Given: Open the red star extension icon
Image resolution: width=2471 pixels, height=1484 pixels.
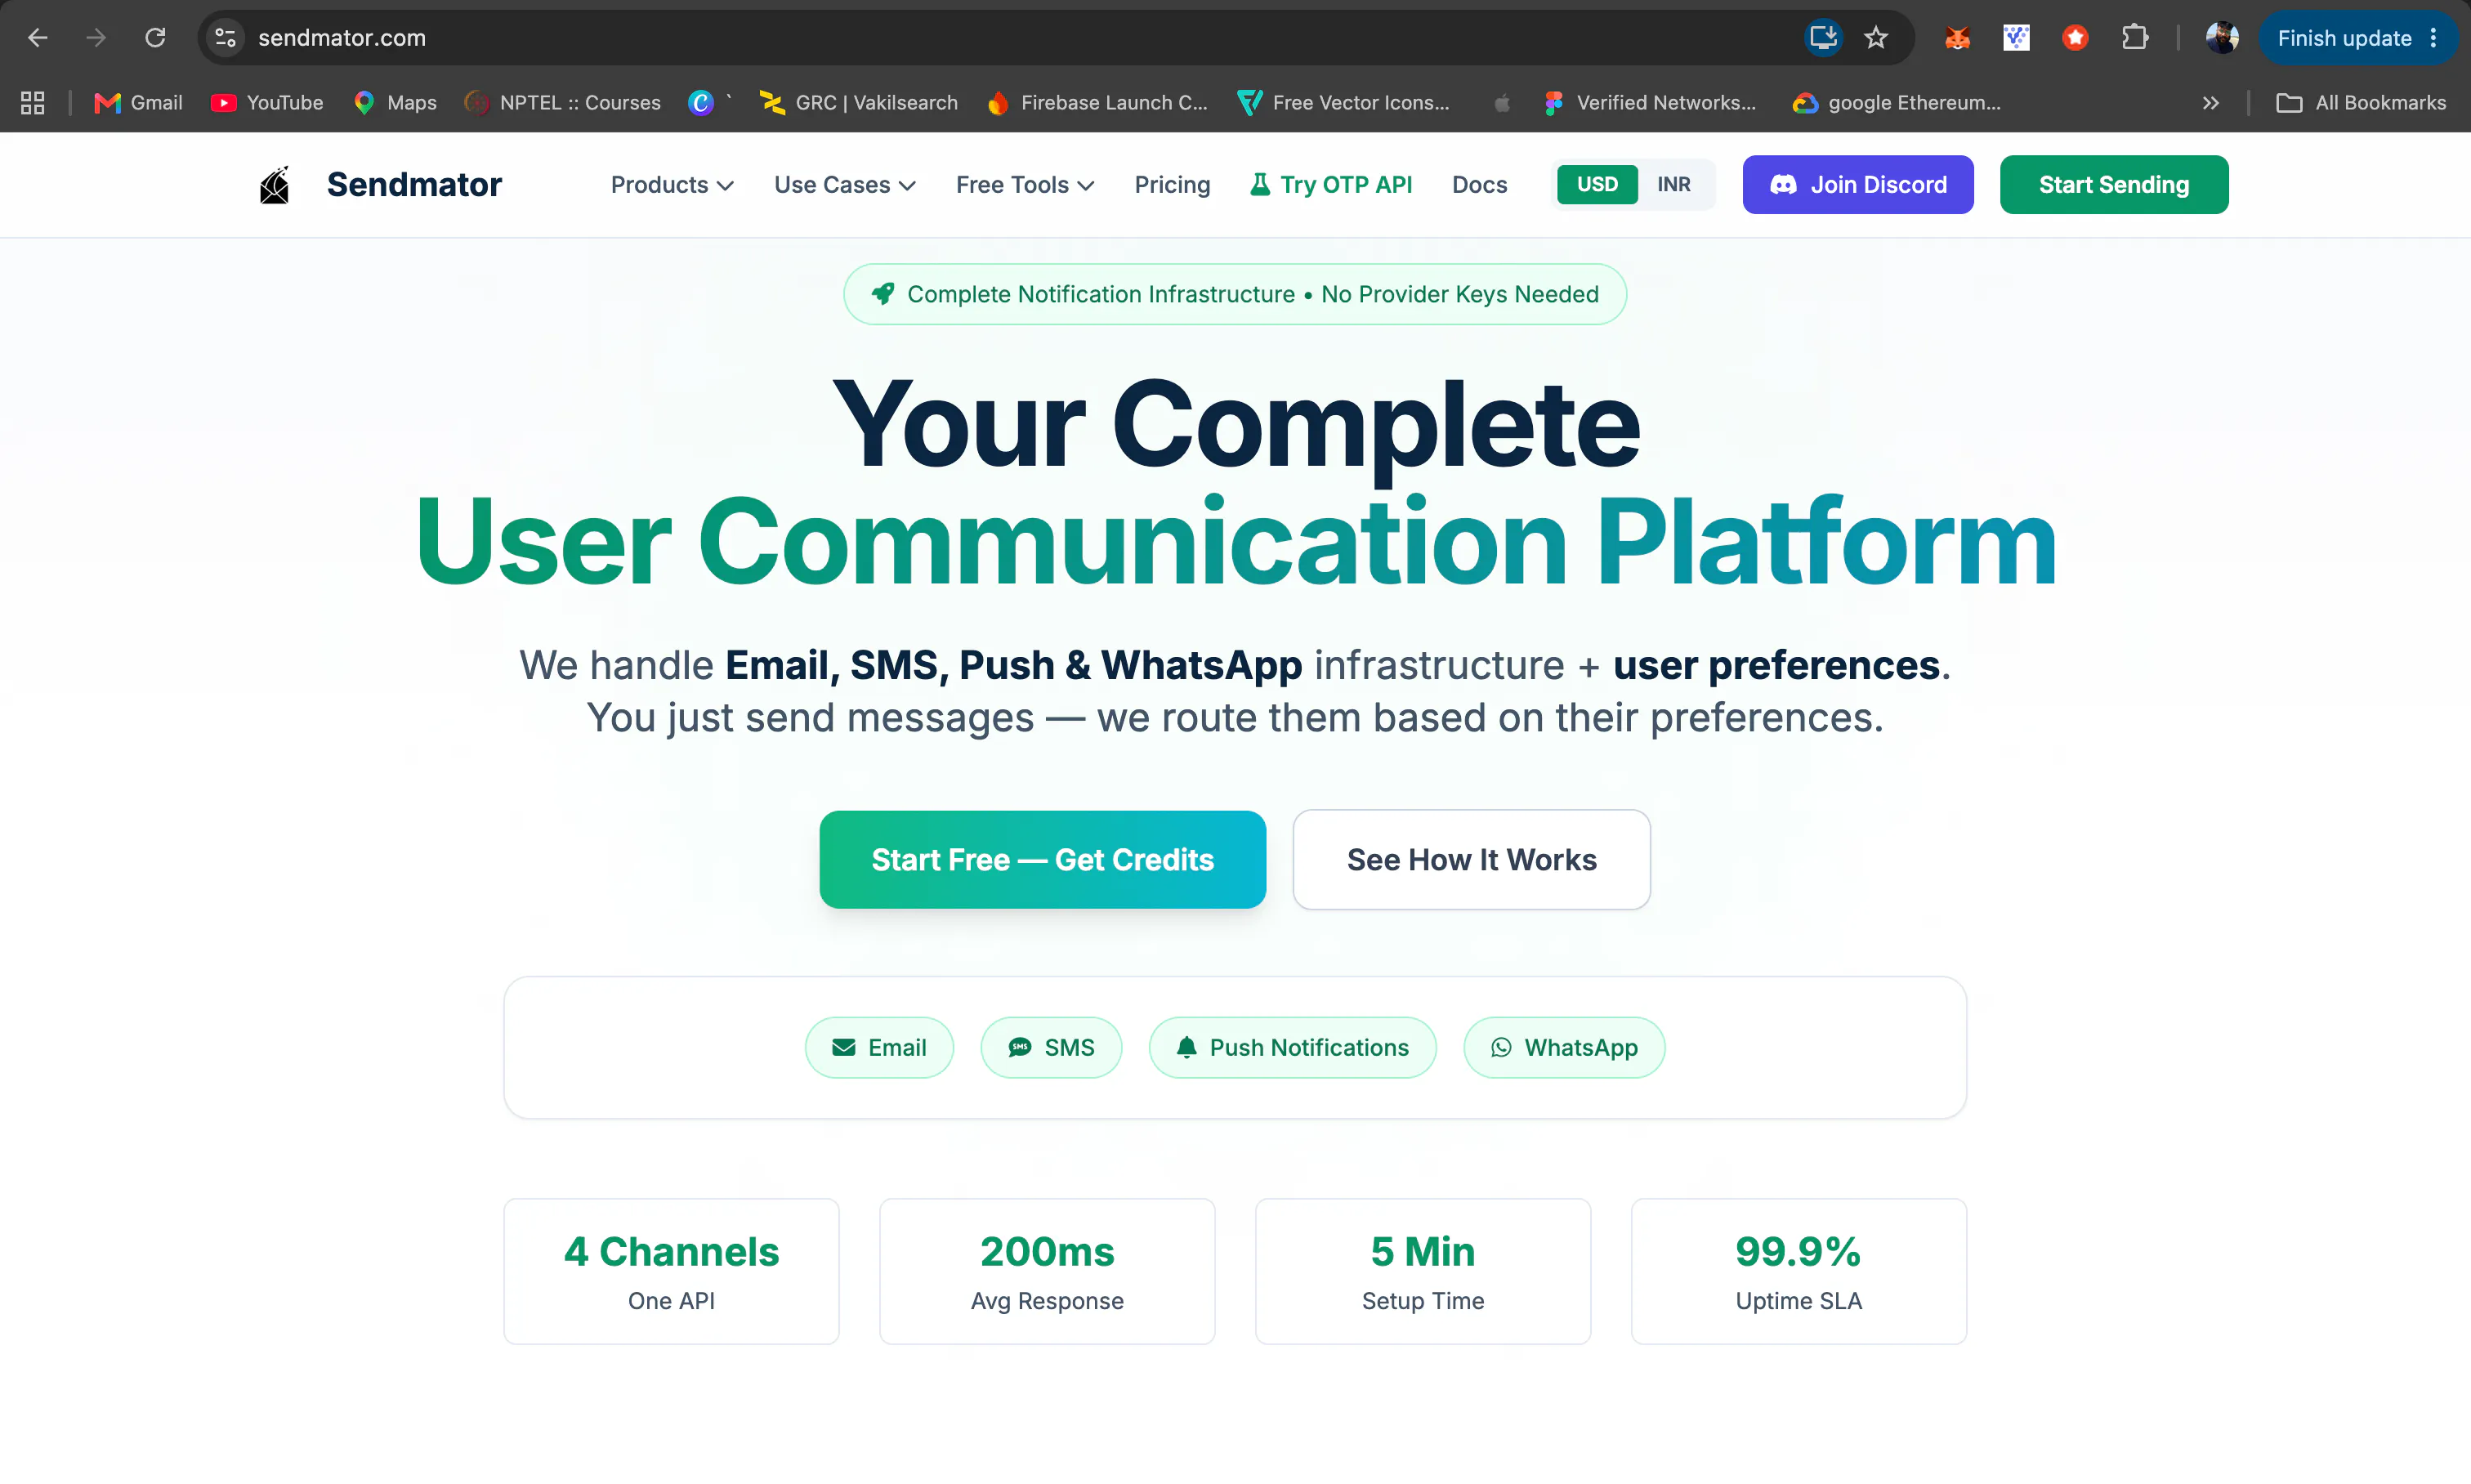Looking at the screenshot, I should [2075, 38].
